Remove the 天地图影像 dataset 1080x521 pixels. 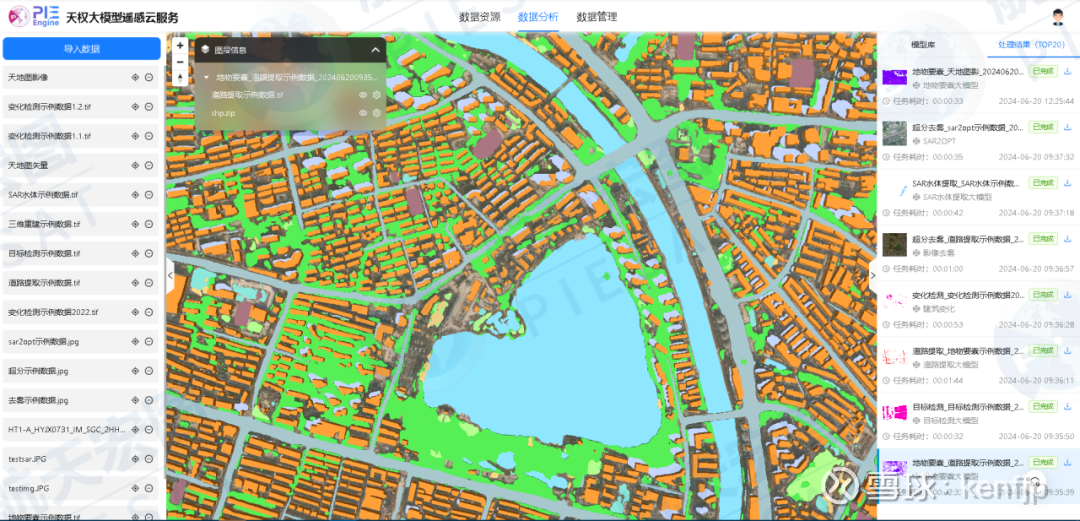tap(148, 77)
